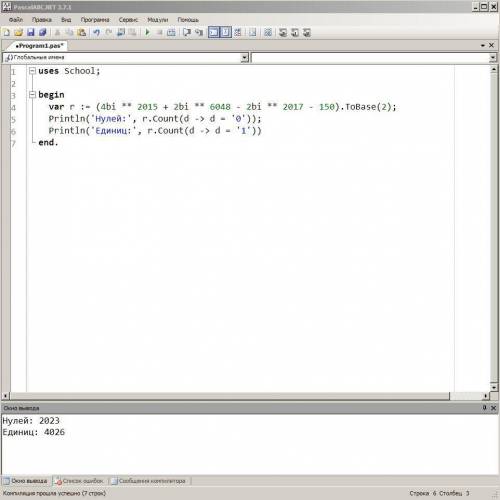This screenshot has height=500, width=500.
Task: Open the Глобальные имена dropdown list
Action: 245,58
